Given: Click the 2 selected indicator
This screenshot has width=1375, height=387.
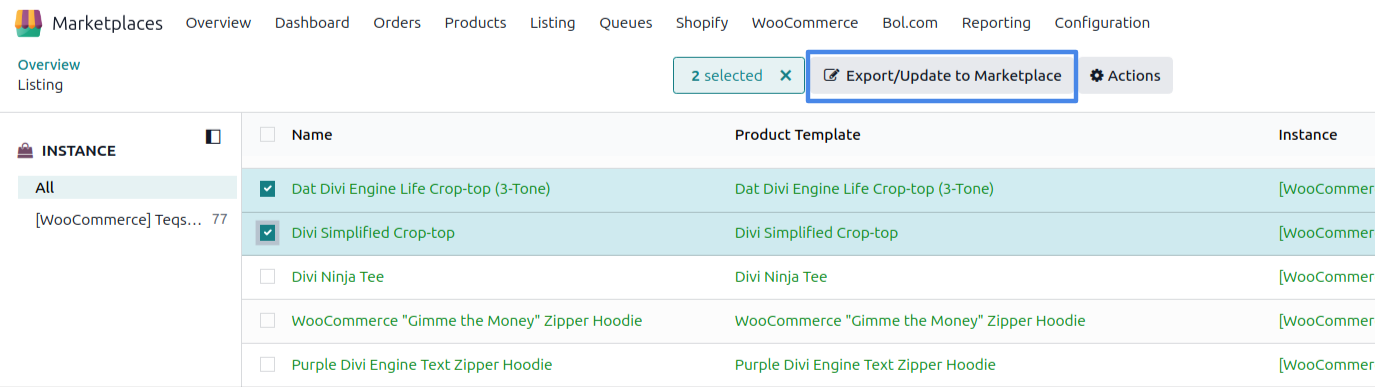Looking at the screenshot, I should [727, 76].
